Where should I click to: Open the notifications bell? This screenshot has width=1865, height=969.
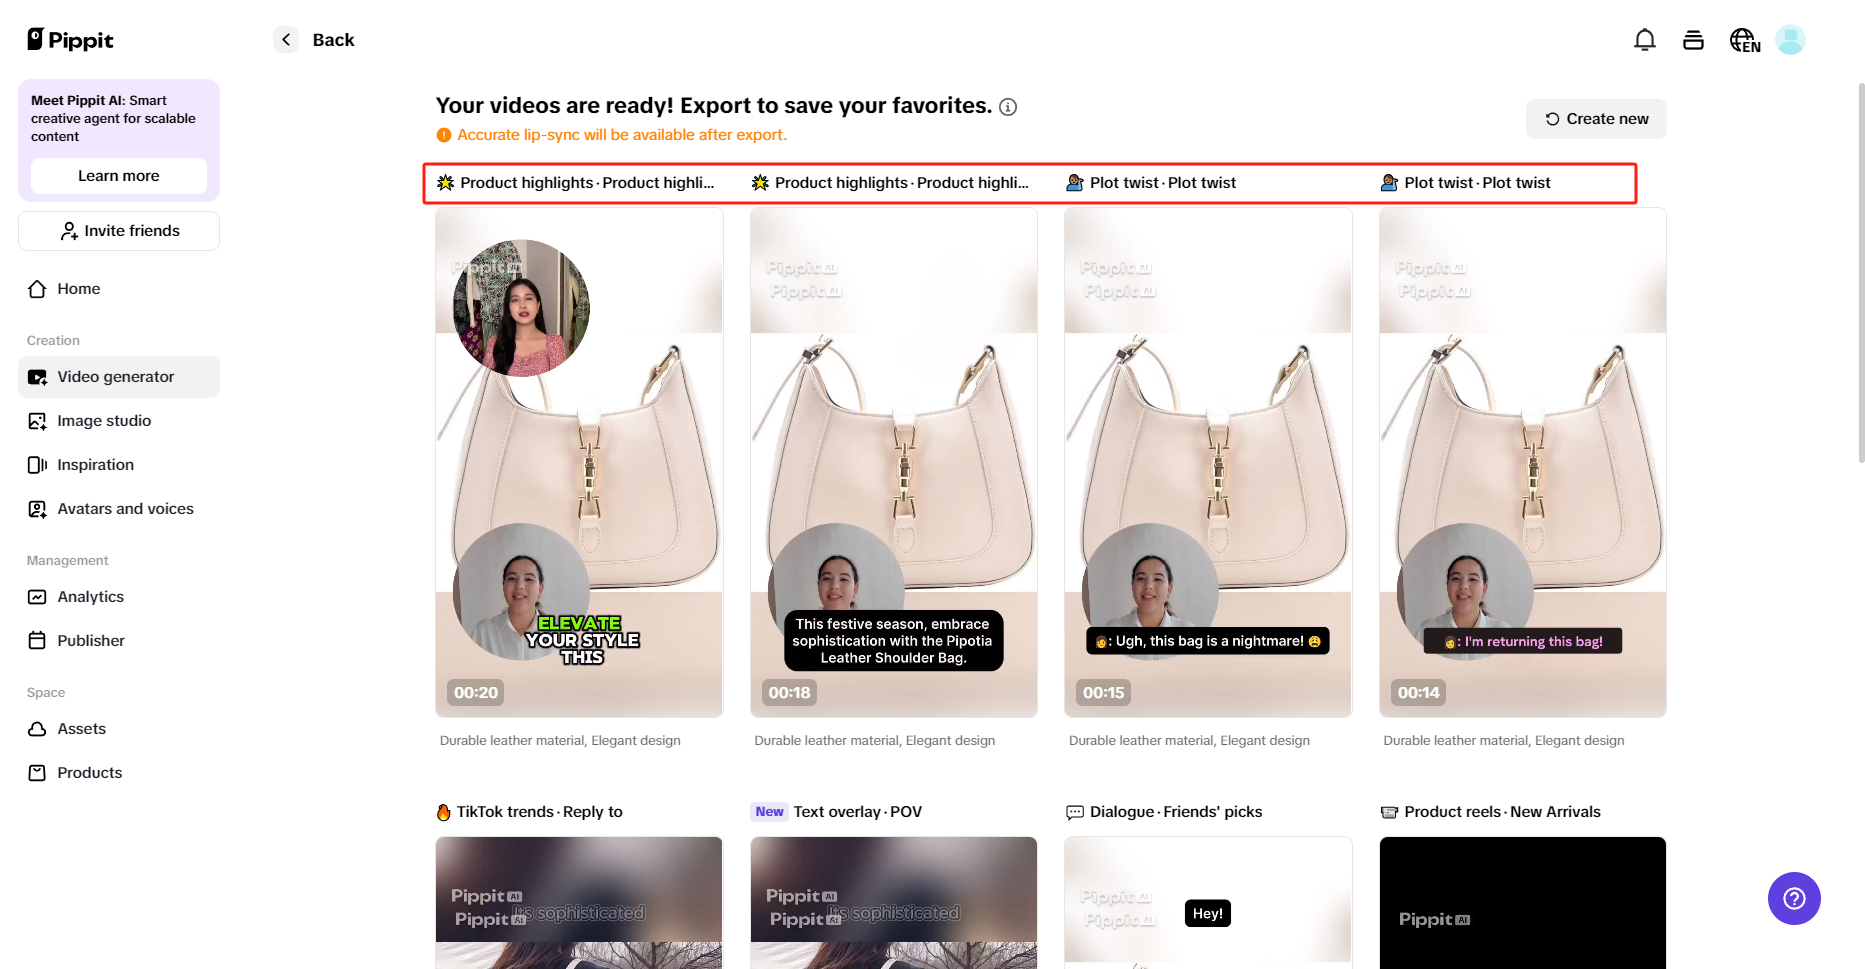[1644, 39]
